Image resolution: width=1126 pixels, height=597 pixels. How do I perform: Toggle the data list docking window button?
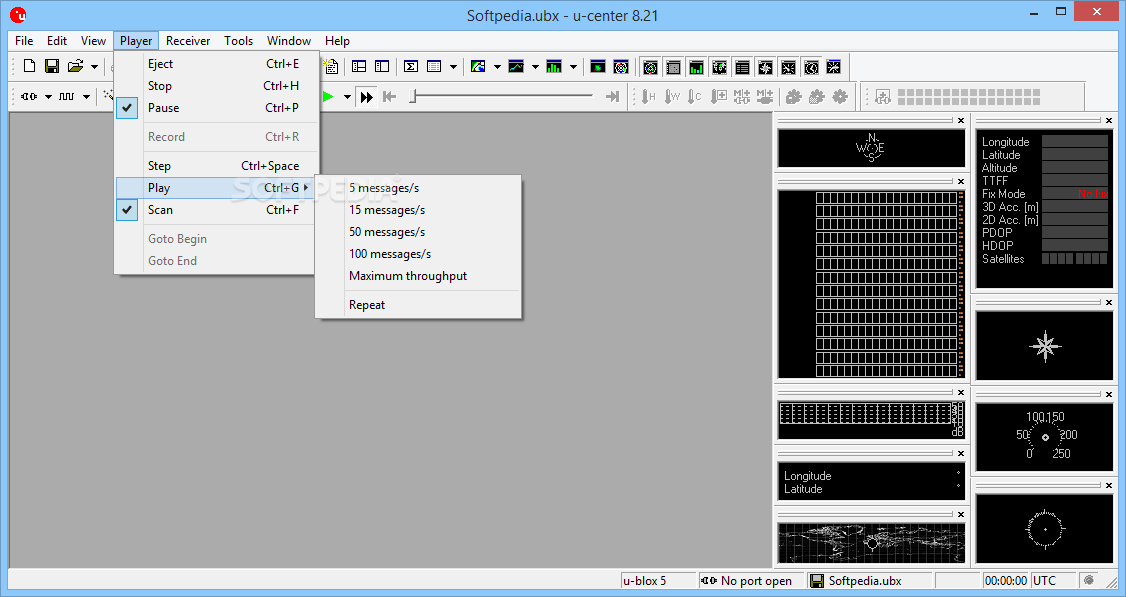coord(743,67)
